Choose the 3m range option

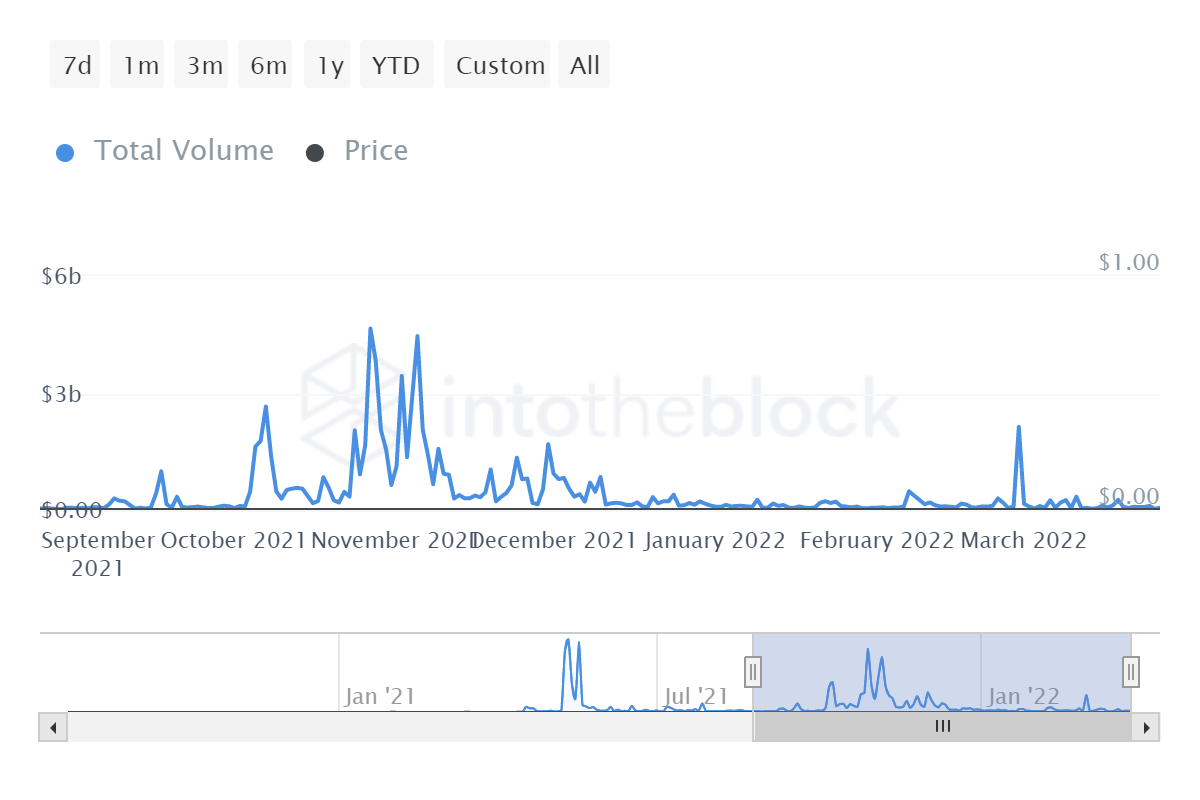204,66
